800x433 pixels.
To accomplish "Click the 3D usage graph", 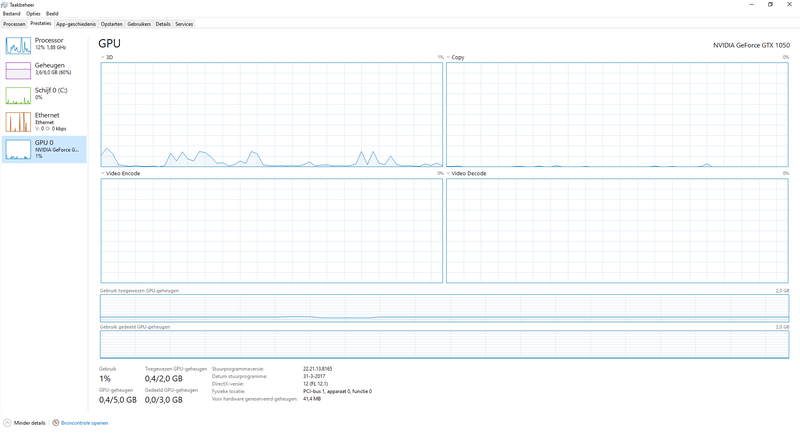I will (271, 115).
